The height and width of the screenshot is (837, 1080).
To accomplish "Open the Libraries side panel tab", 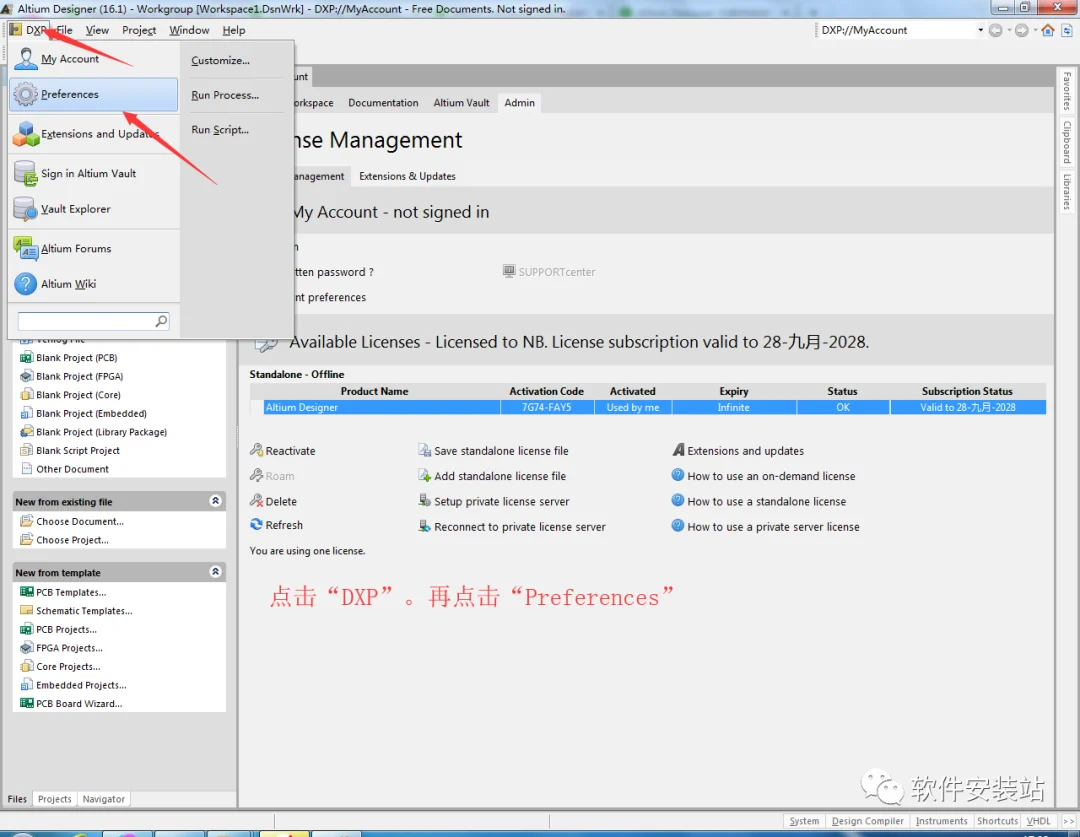I will [1066, 192].
